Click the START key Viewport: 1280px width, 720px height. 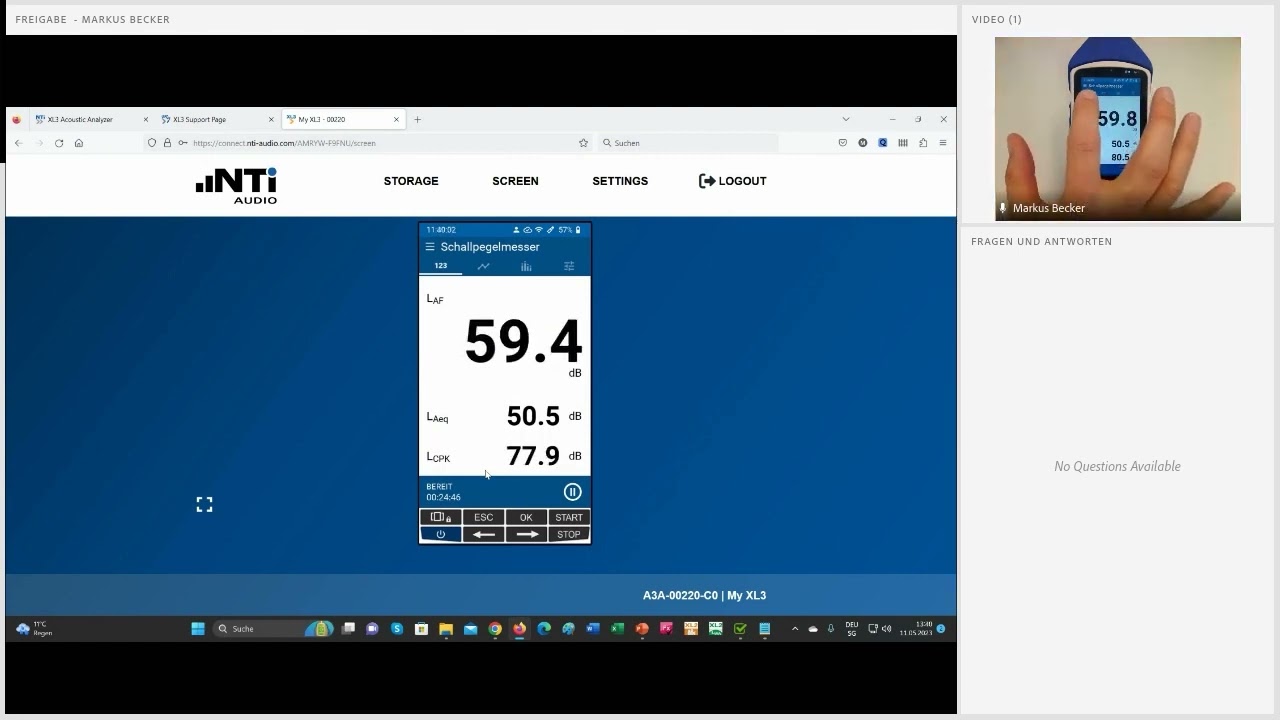(569, 517)
